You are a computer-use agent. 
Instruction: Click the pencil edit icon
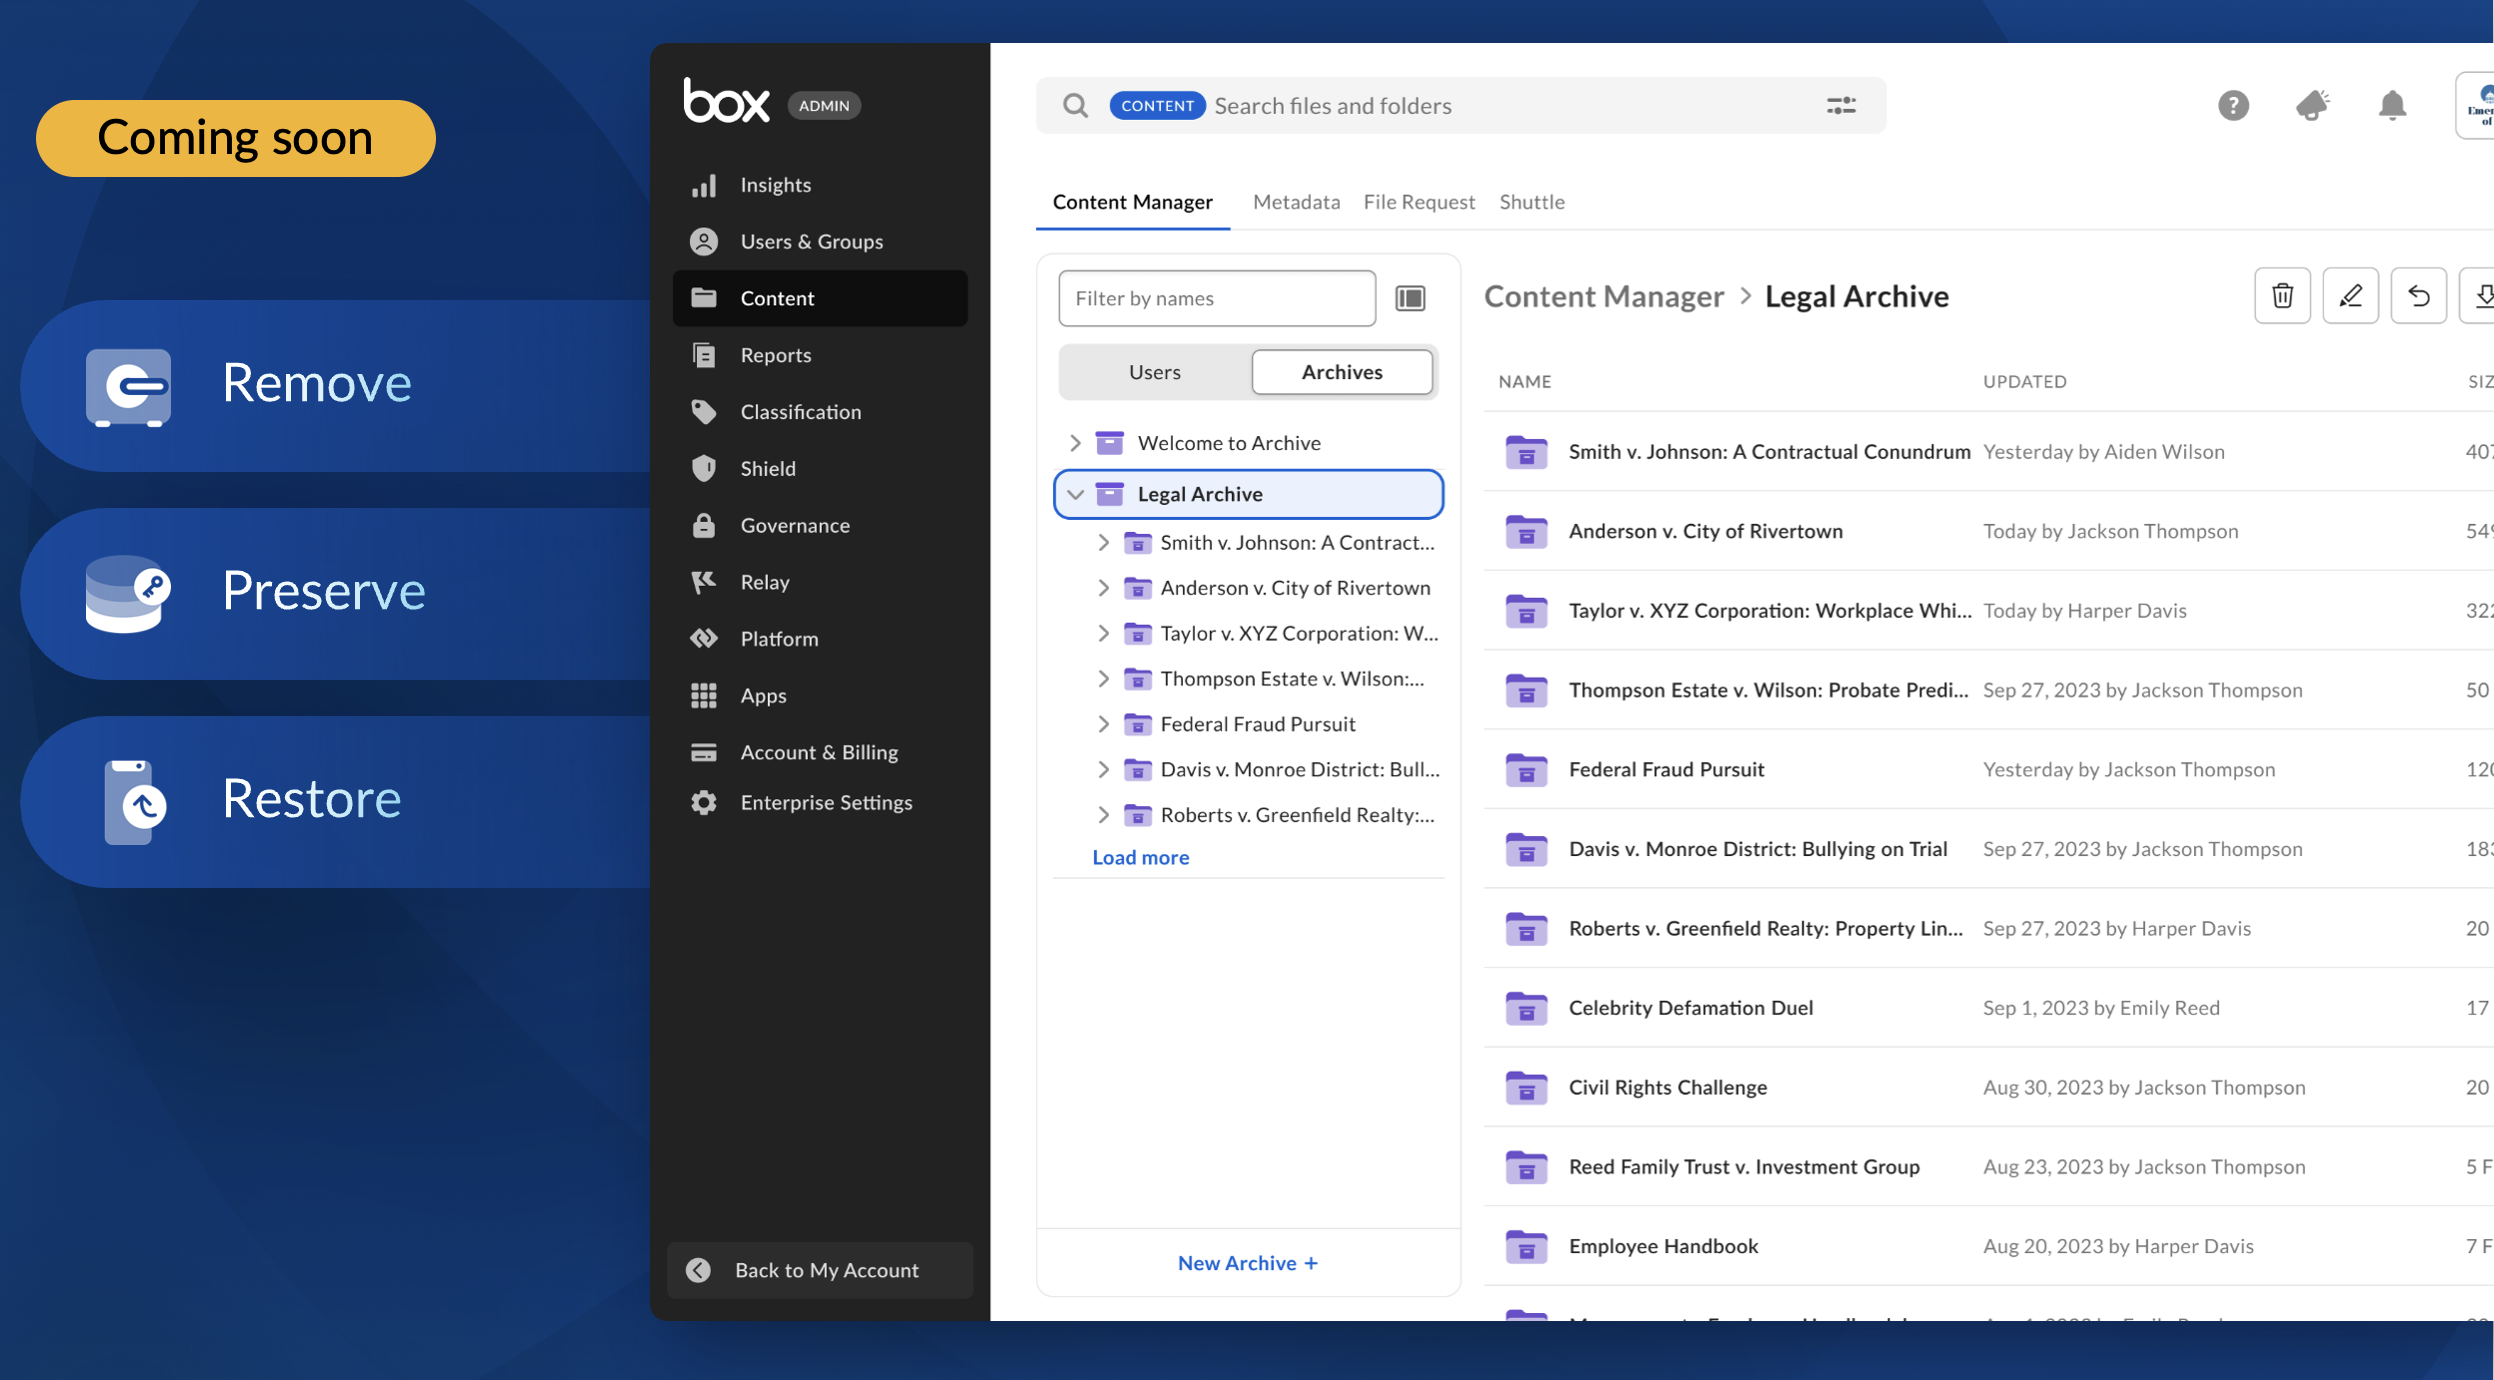coord(2350,296)
